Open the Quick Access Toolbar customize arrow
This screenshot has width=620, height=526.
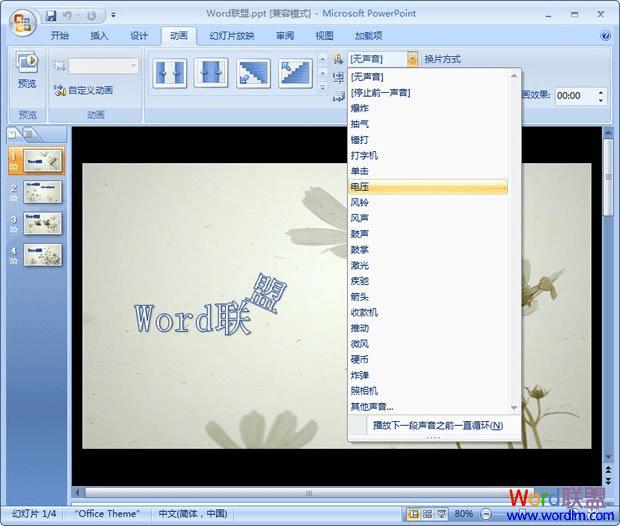(x=113, y=15)
